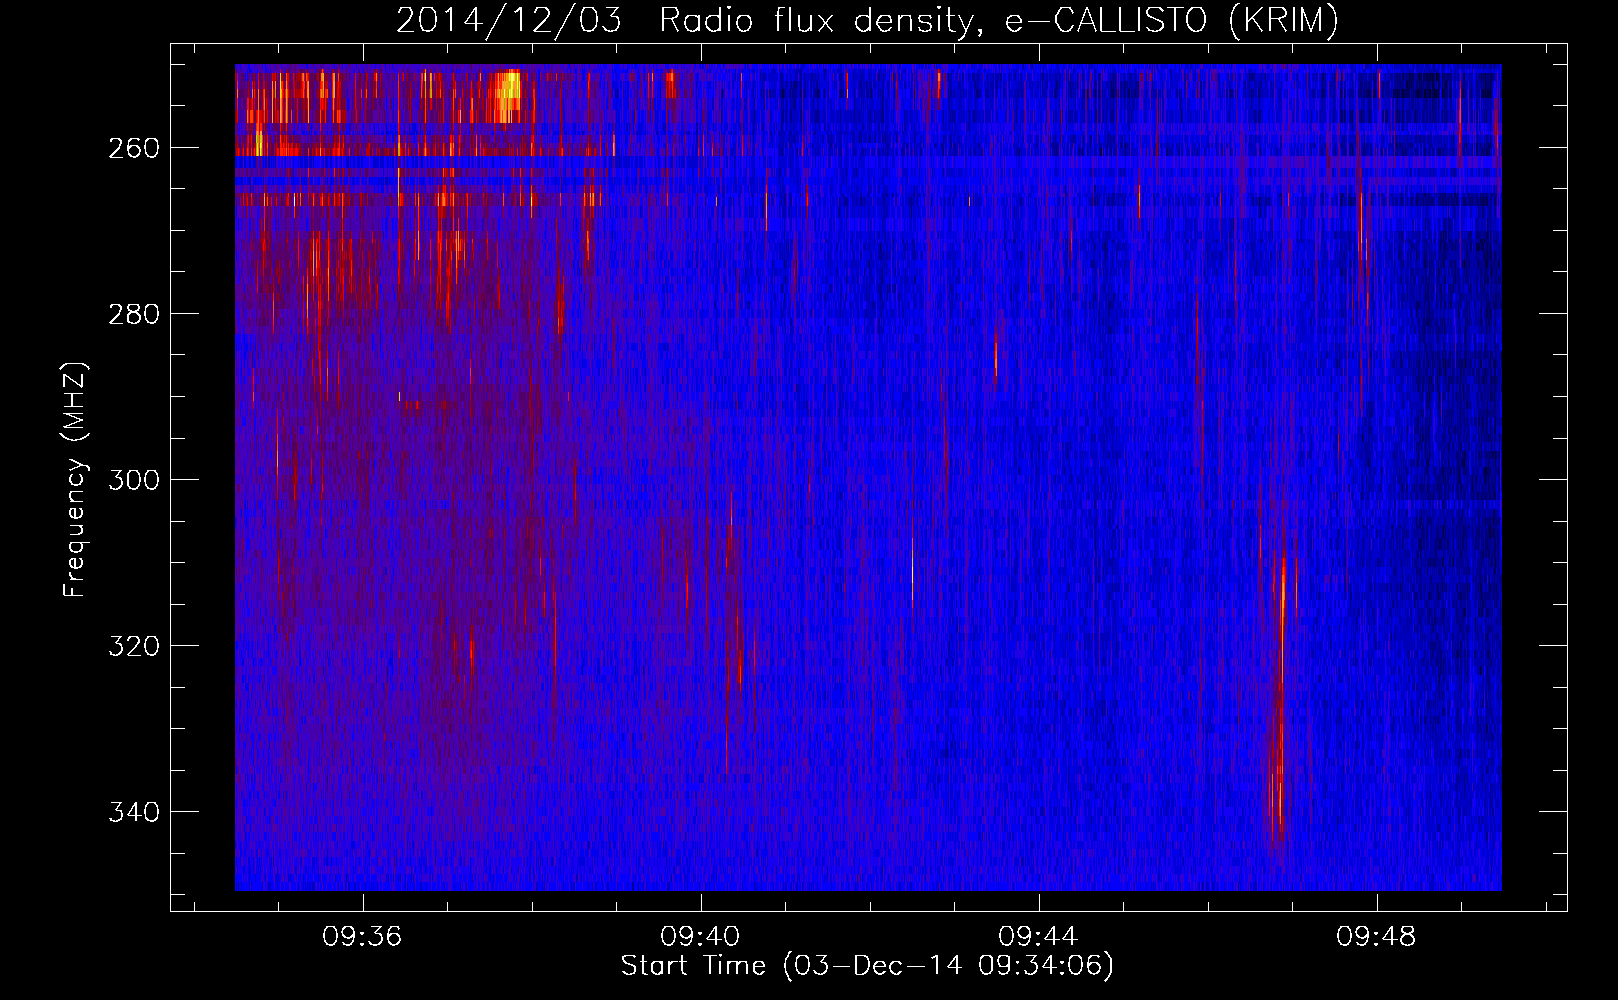Click the 260 frequency tick label
This screenshot has height=1000, width=1618.
pyautogui.click(x=134, y=148)
